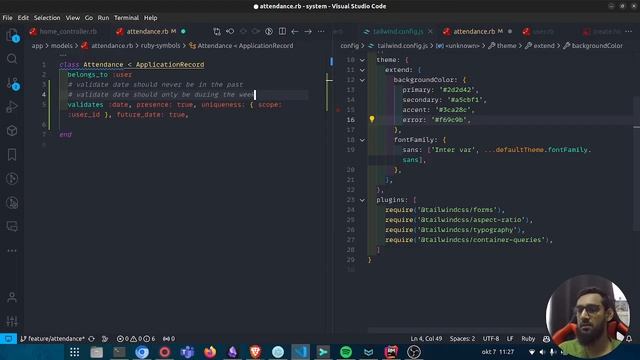
Task: Open the Accounts menu in activity bar
Action: click(x=12, y=297)
